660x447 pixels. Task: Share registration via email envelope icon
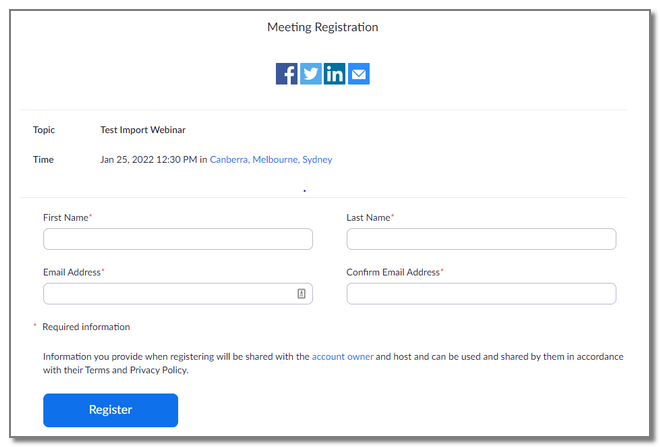click(359, 74)
